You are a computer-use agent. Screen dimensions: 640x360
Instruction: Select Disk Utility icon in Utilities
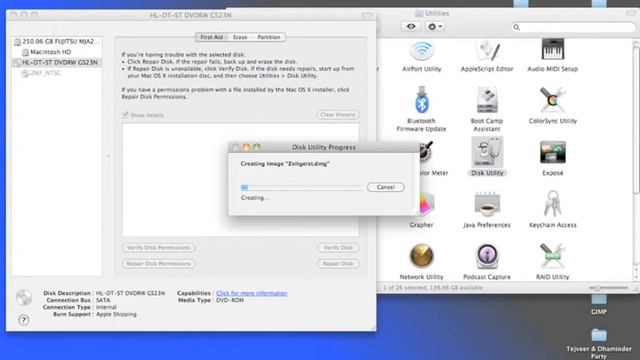[487, 152]
